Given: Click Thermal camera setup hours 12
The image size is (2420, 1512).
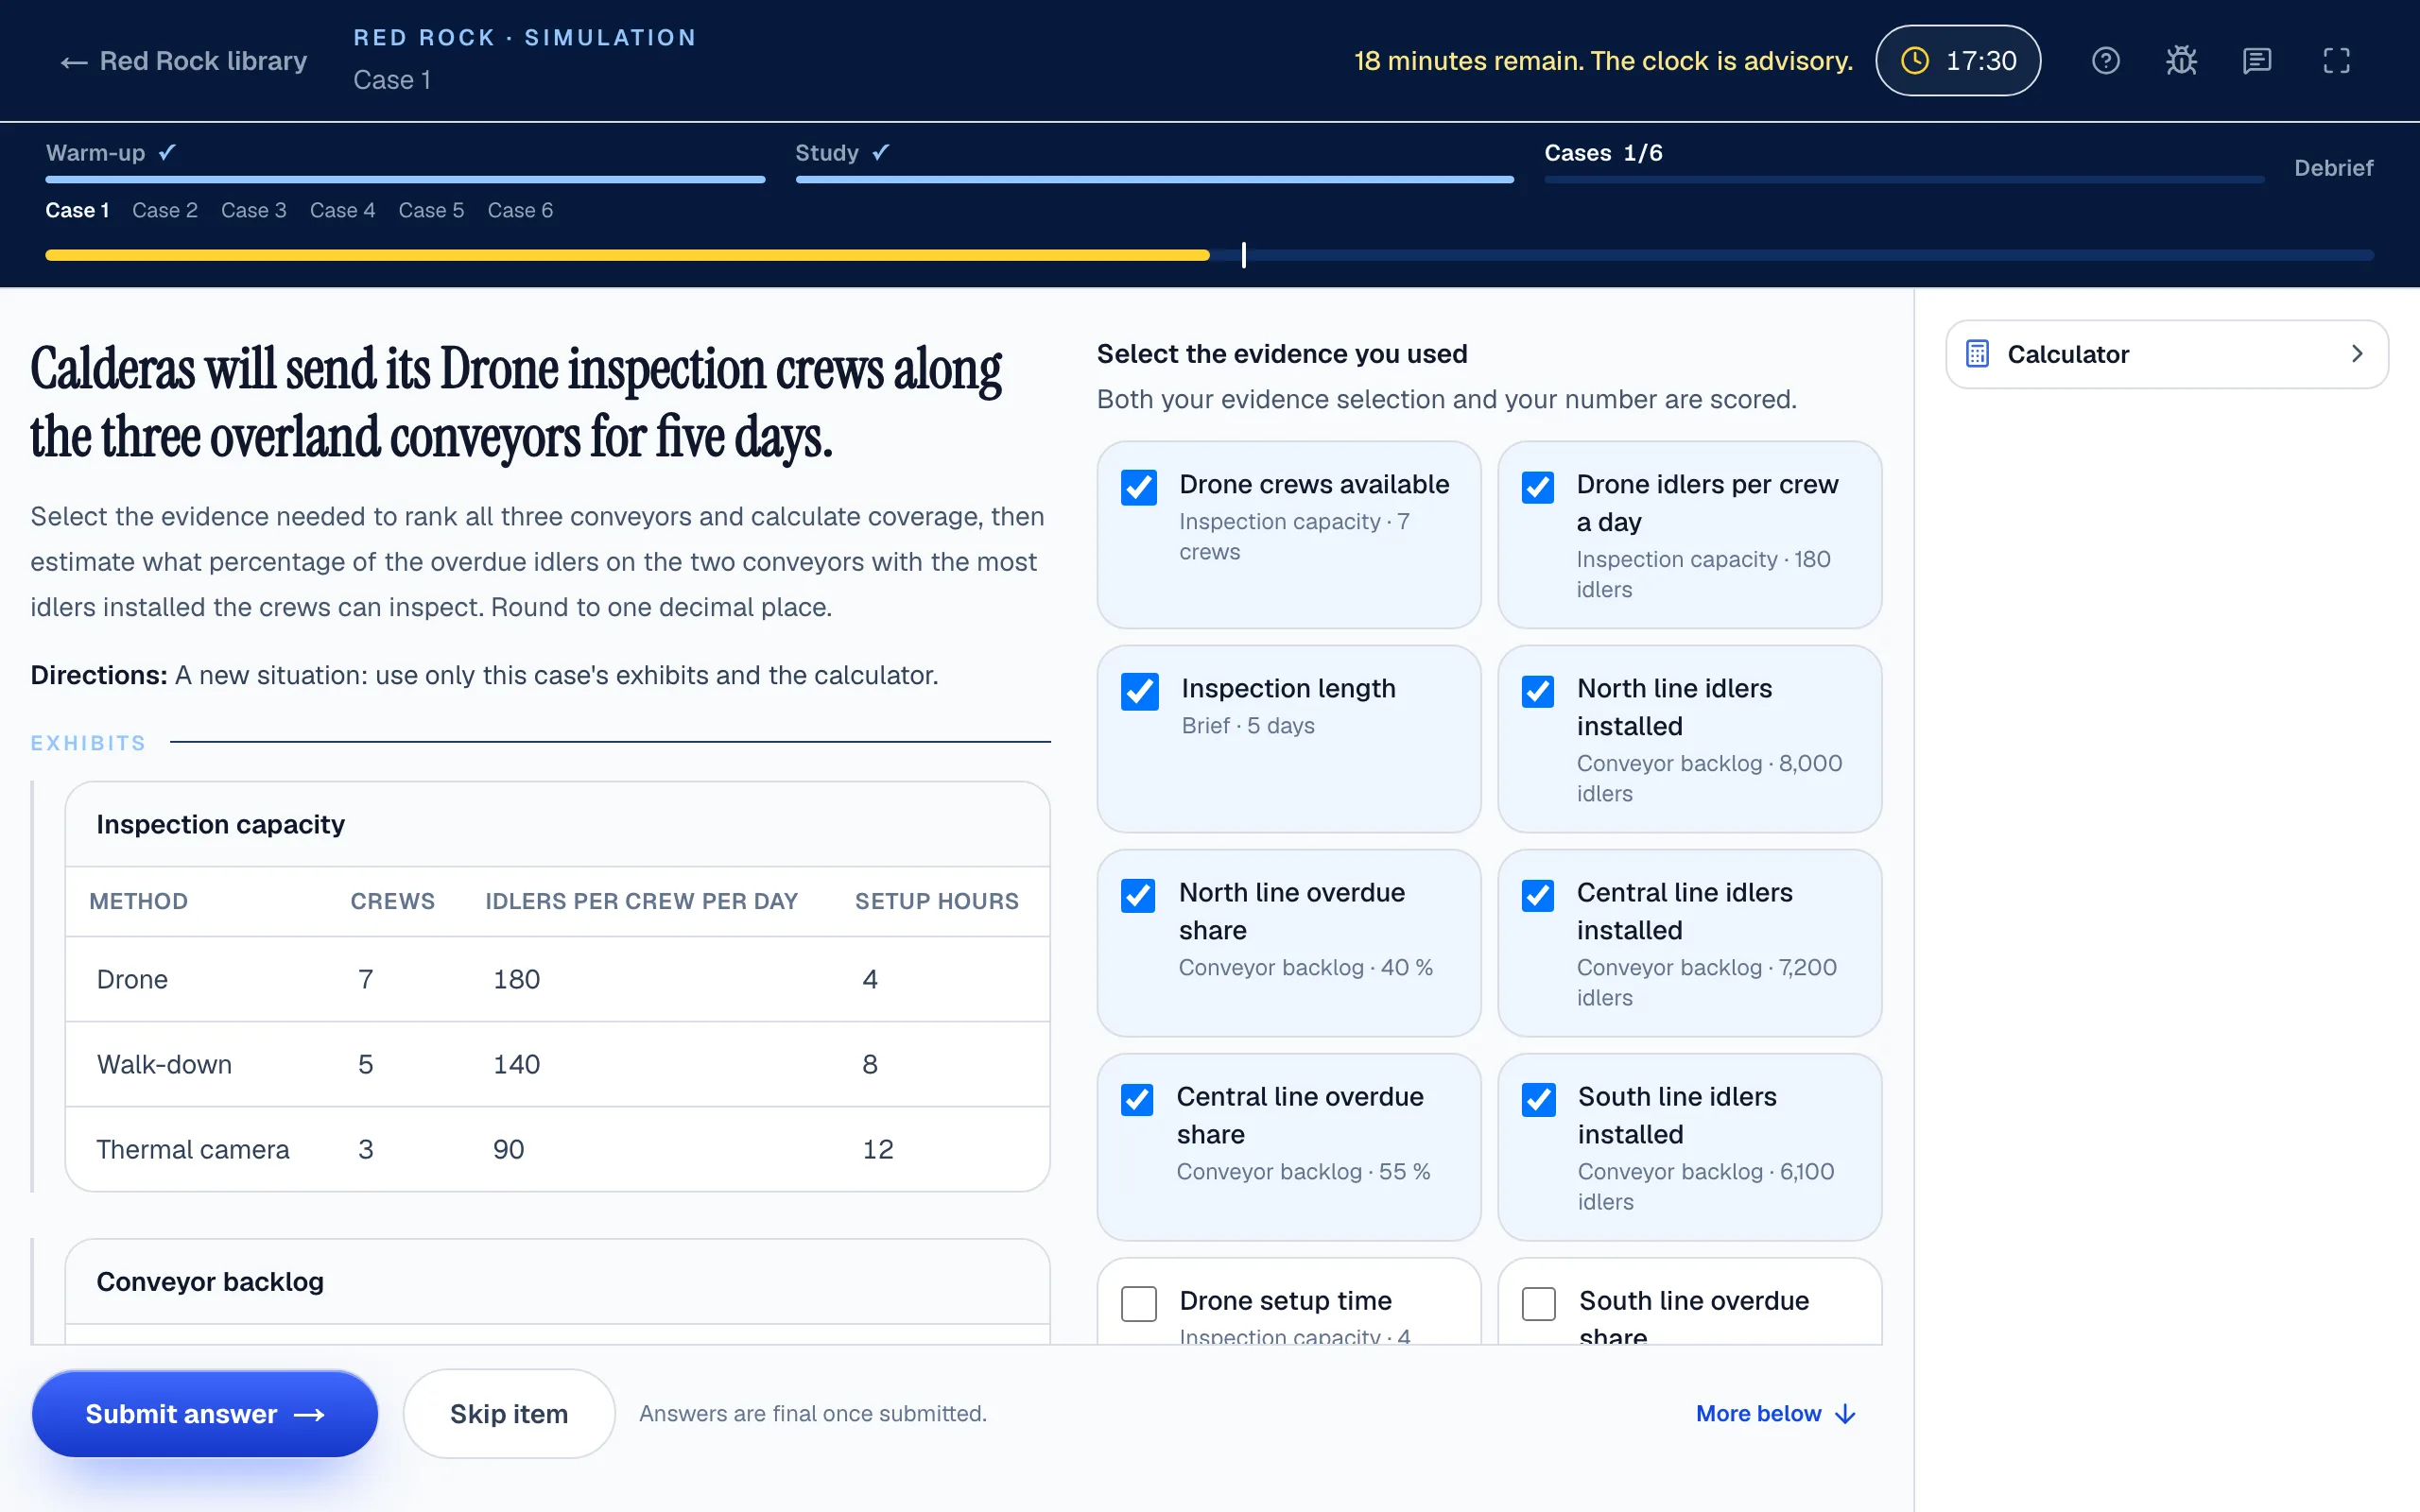Looking at the screenshot, I should point(877,1149).
